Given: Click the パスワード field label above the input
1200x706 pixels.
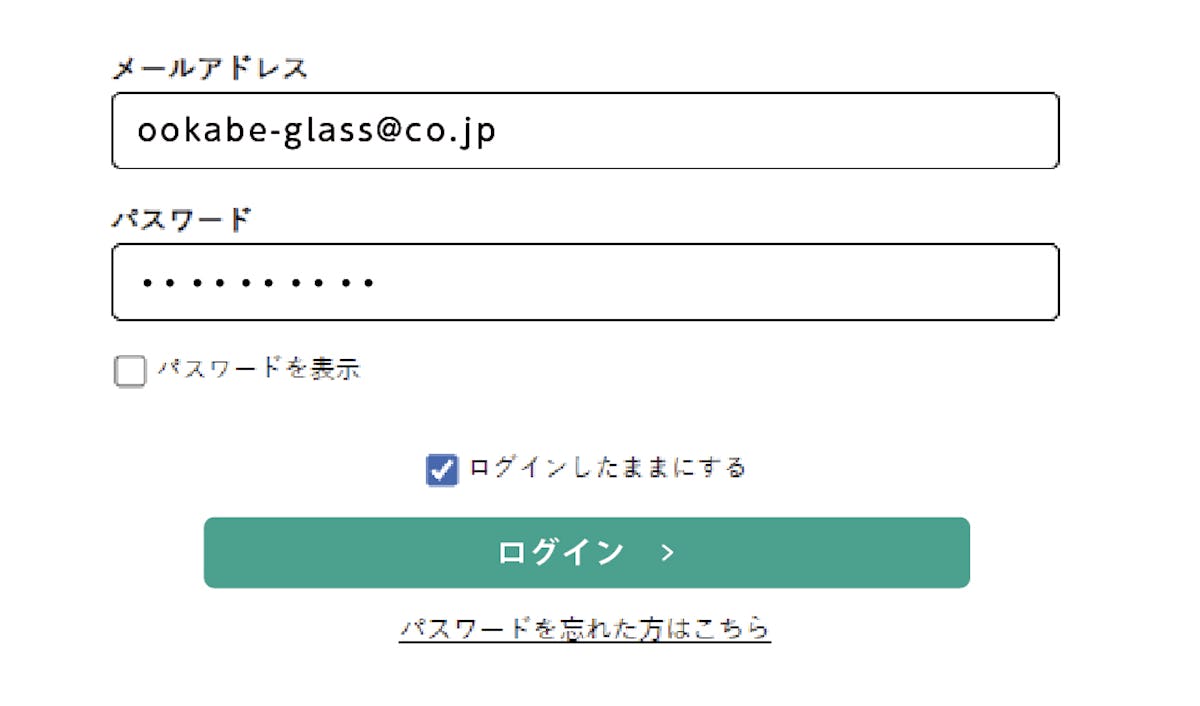Looking at the screenshot, I should (181, 219).
